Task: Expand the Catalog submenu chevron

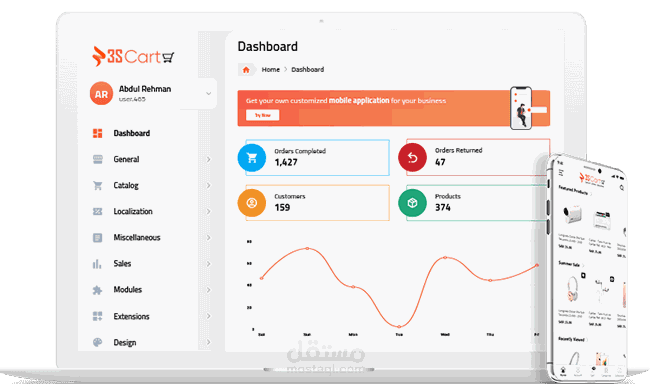Action: [x=209, y=185]
